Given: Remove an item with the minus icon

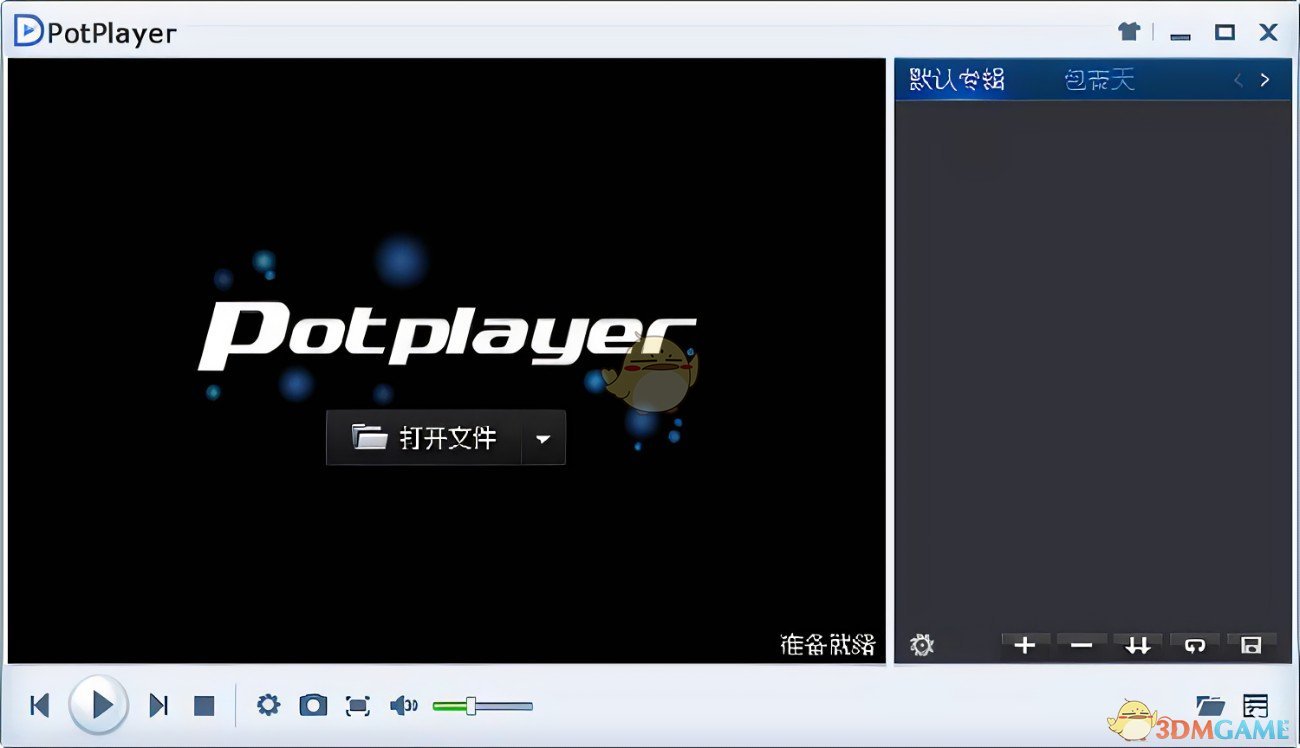Looking at the screenshot, I should 1081,645.
